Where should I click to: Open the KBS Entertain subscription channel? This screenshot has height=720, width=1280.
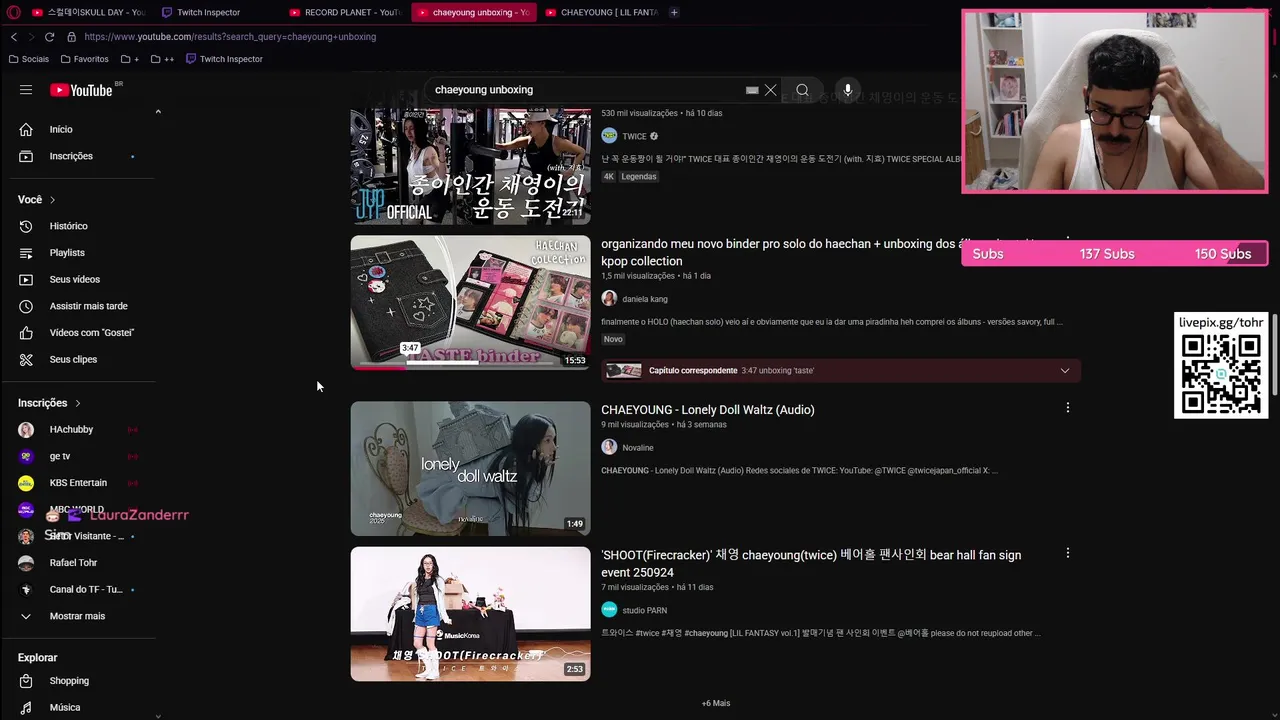coord(78,483)
